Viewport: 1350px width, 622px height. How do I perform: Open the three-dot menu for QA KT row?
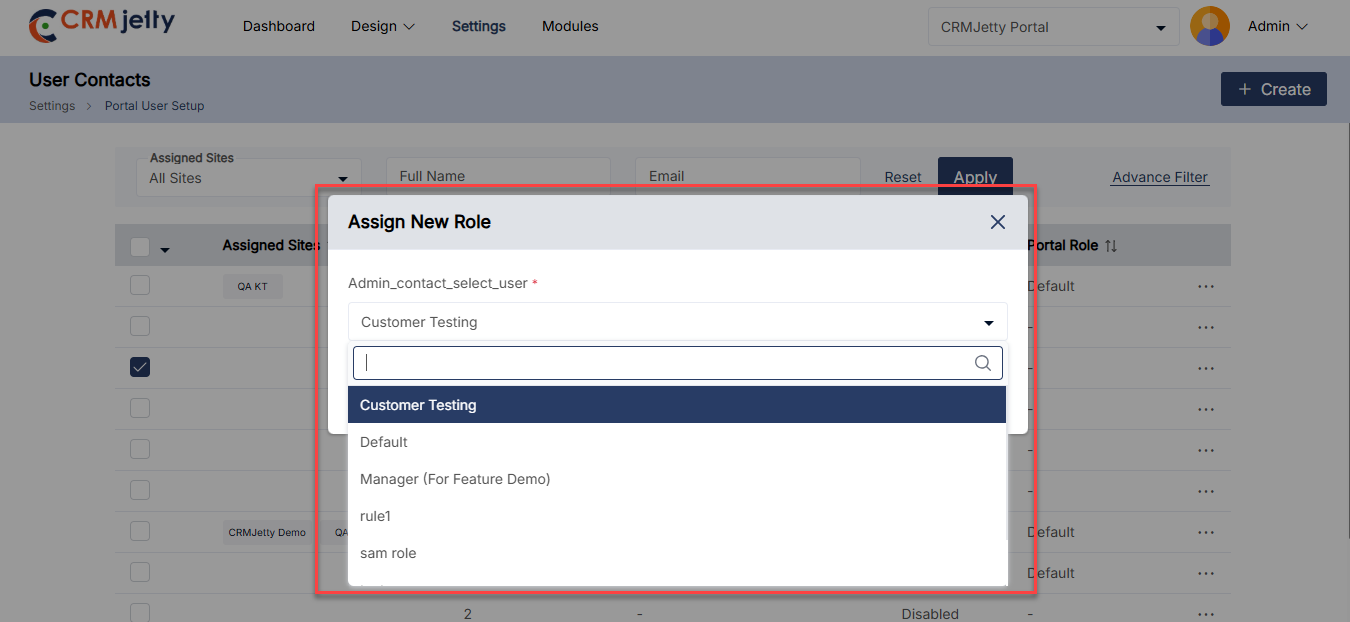(x=1205, y=287)
